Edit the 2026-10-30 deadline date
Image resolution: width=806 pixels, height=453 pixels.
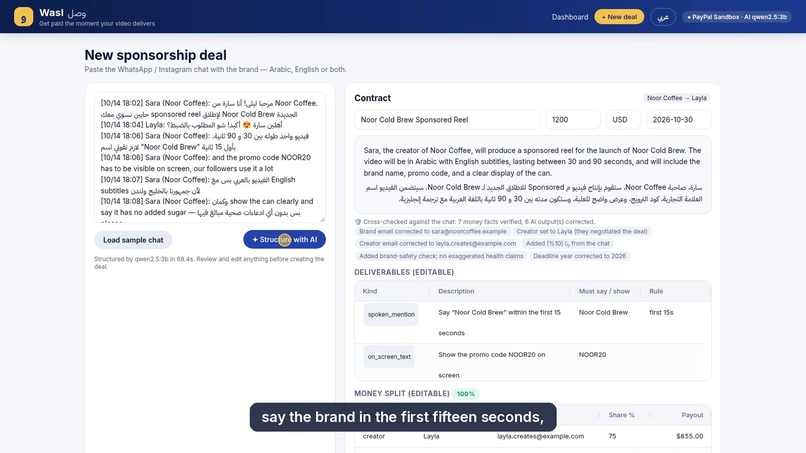tap(679, 119)
